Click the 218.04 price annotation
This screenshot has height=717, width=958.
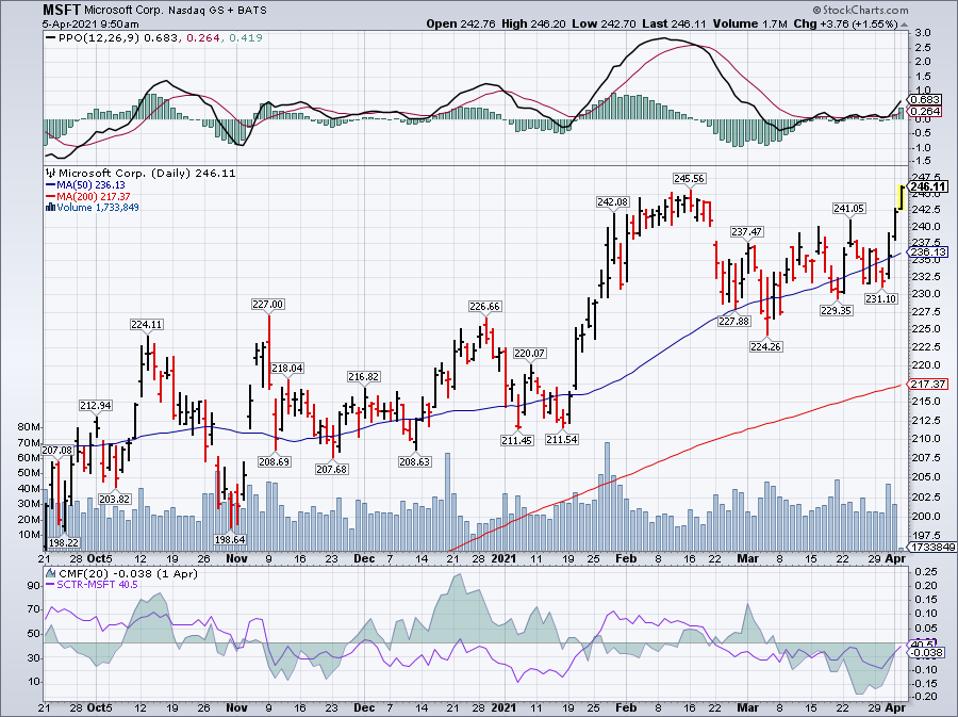(x=287, y=368)
